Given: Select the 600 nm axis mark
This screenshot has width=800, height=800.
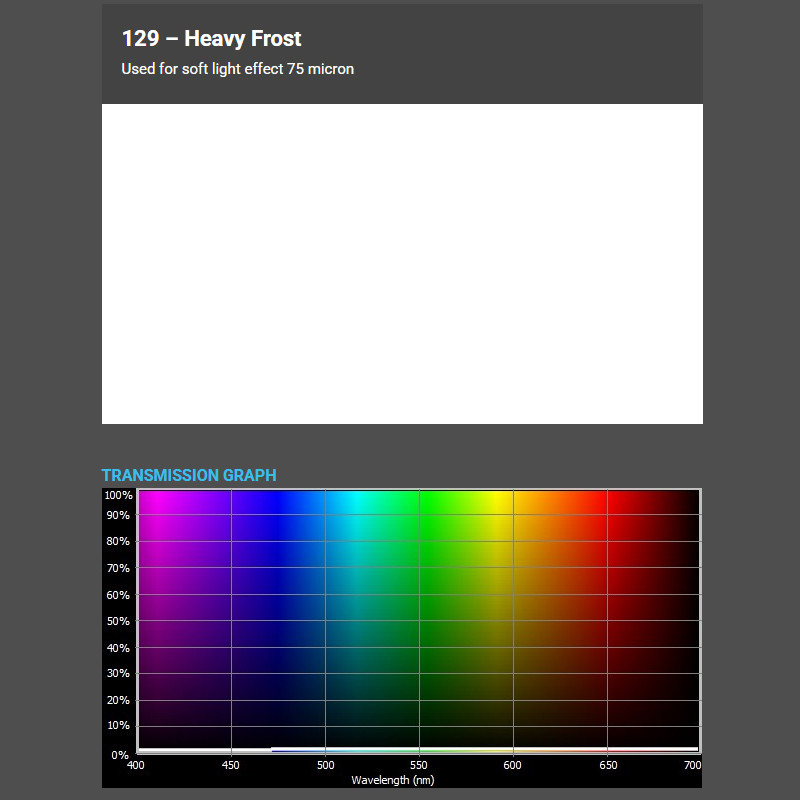Looking at the screenshot, I should click(512, 765).
